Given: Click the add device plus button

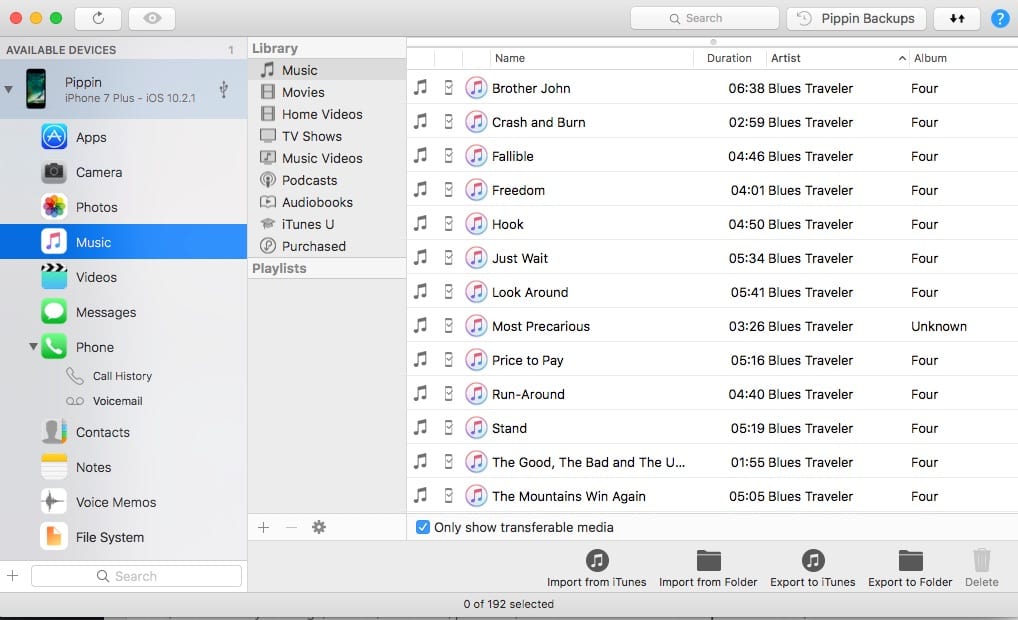Looking at the screenshot, I should point(12,576).
